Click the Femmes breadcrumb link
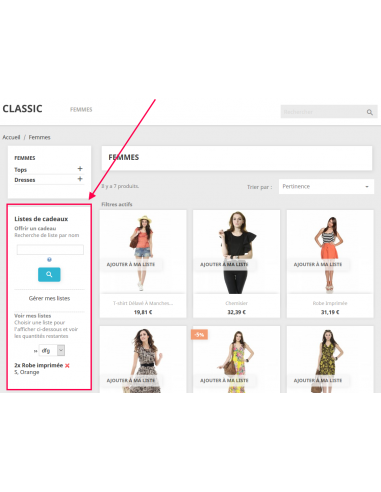 point(39,137)
